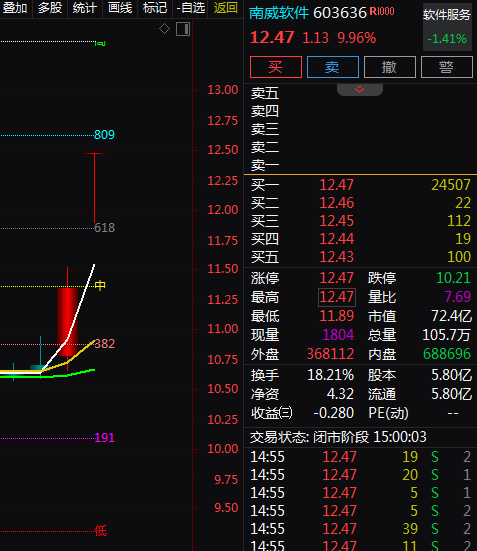Click 净资 value 4.32
This screenshot has width=477, height=551.
tap(340, 394)
